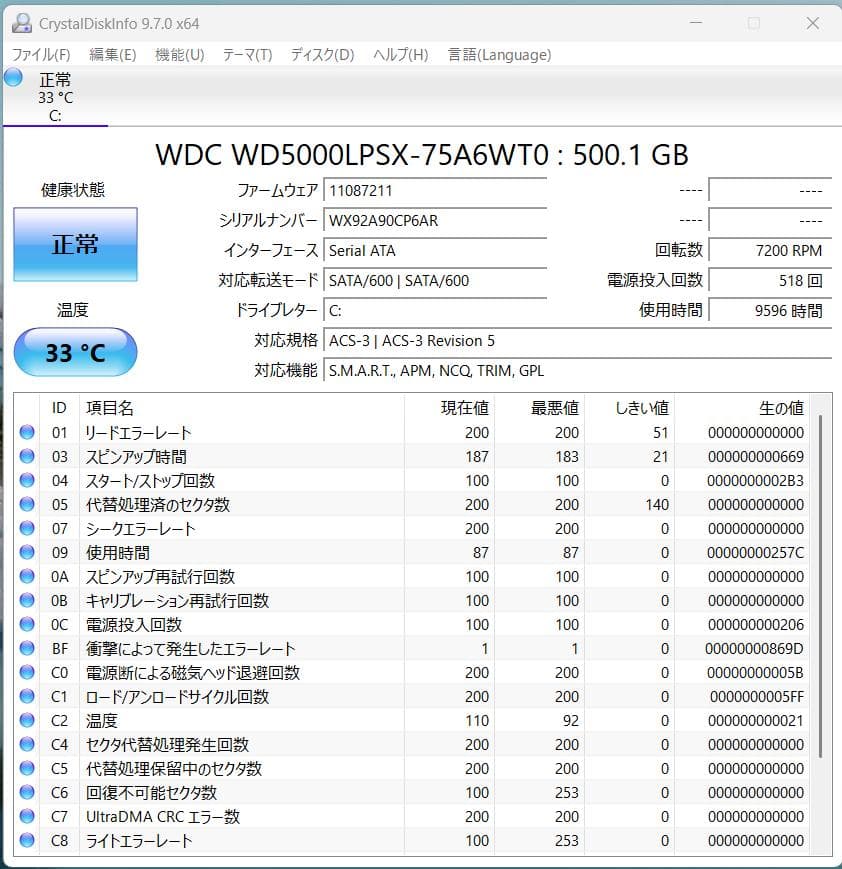Select the C: drive tile showing 正常 33 °C

click(55, 97)
